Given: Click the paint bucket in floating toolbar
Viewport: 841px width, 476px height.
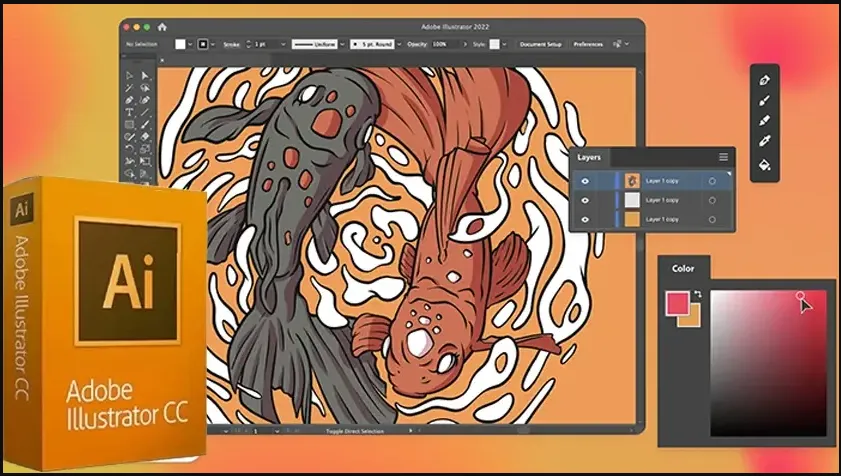Looking at the screenshot, I should pyautogui.click(x=764, y=165).
